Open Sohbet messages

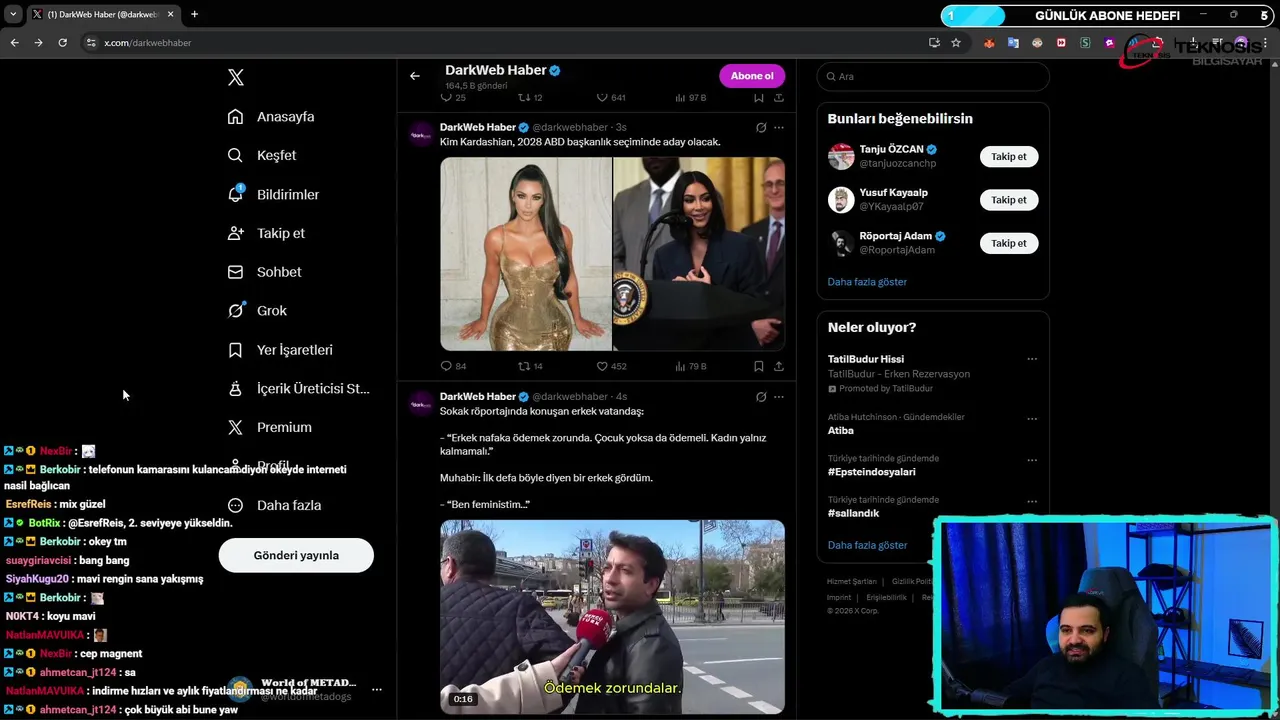click(264, 272)
